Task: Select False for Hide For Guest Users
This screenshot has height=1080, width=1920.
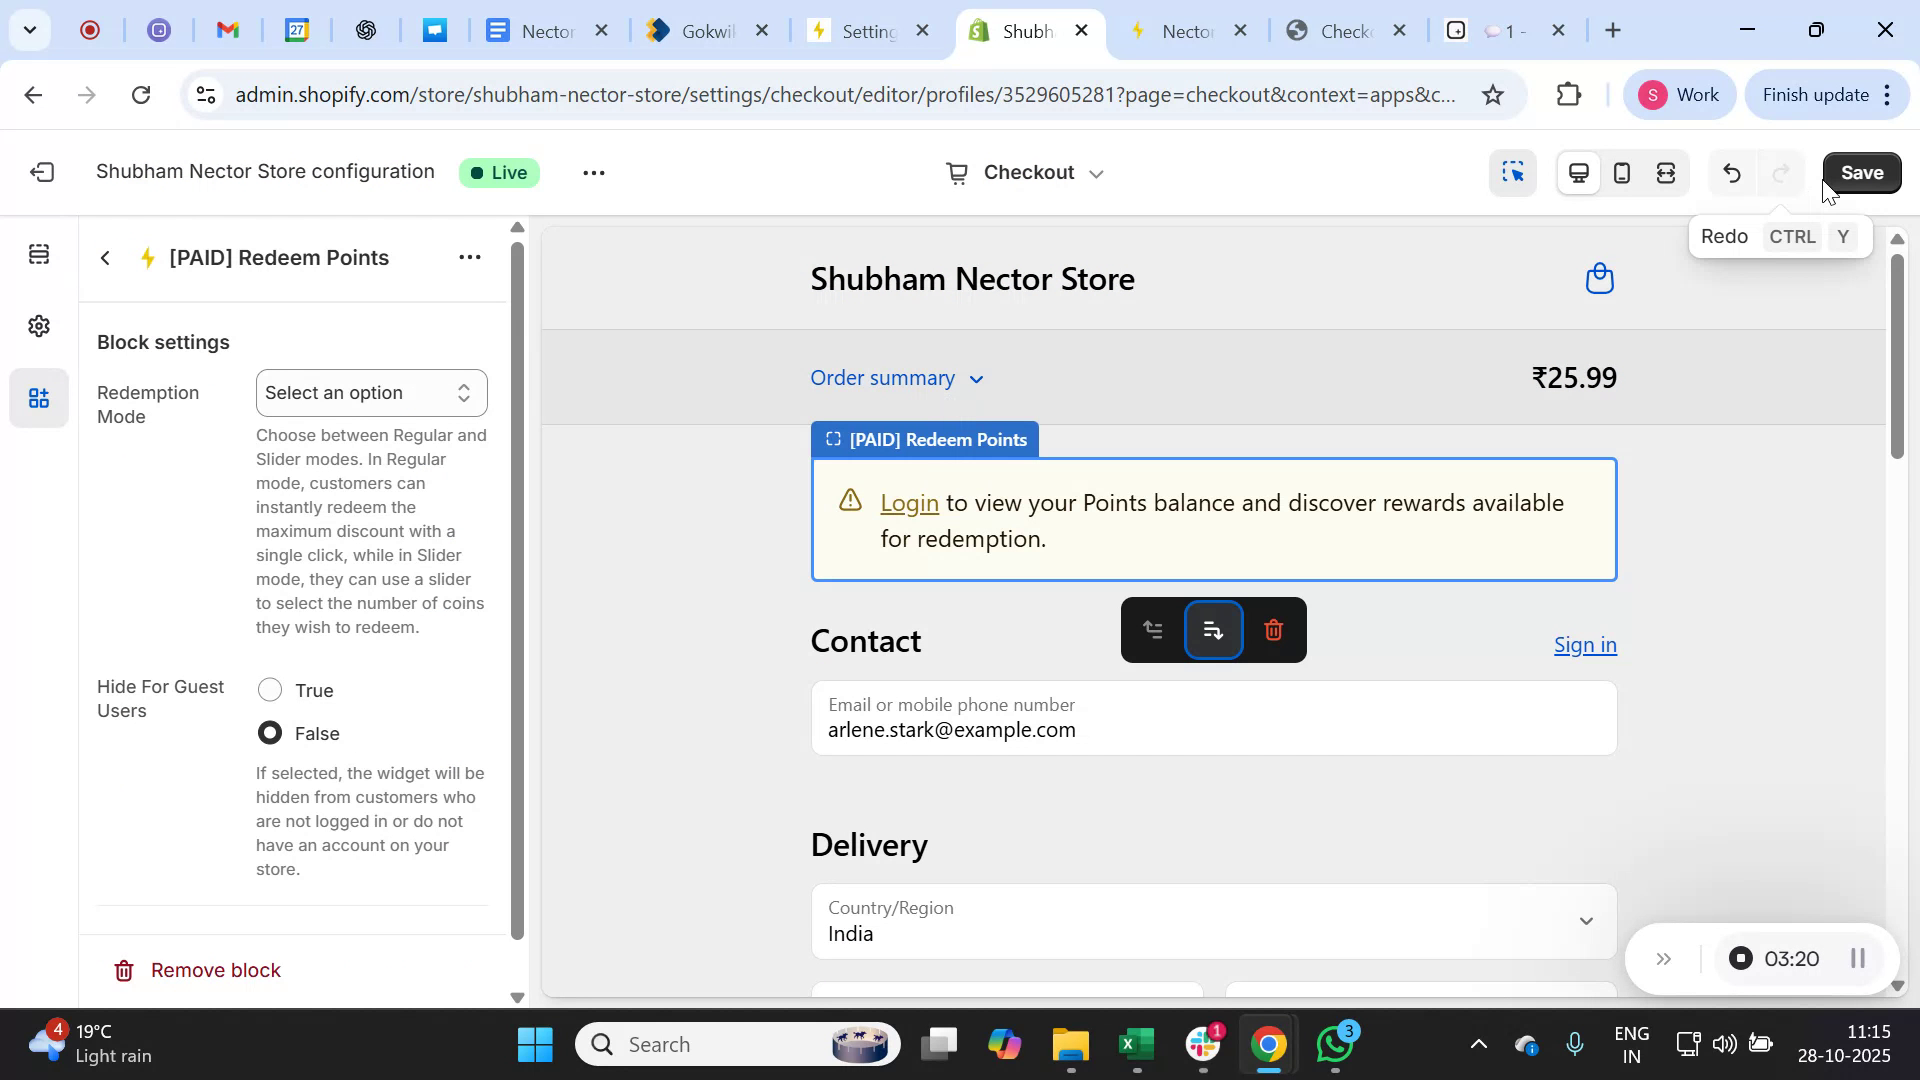Action: (269, 733)
